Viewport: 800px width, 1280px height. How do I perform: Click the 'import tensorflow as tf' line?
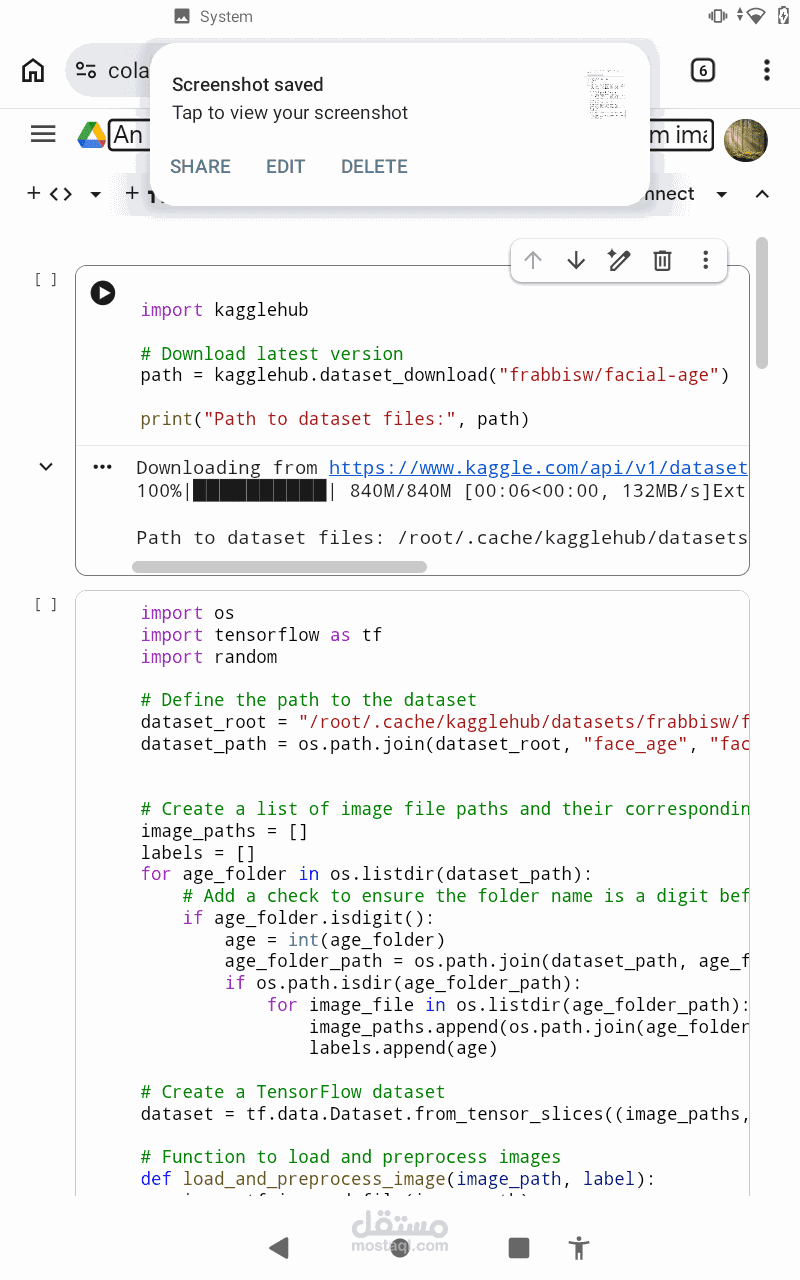(x=261, y=635)
